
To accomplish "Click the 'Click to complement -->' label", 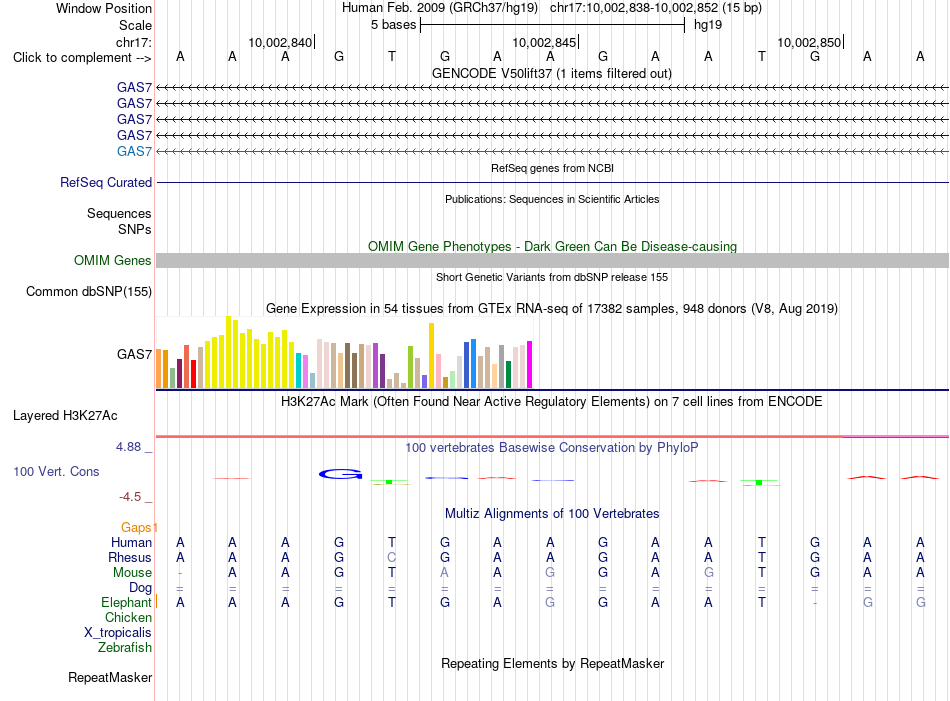I will [82, 58].
